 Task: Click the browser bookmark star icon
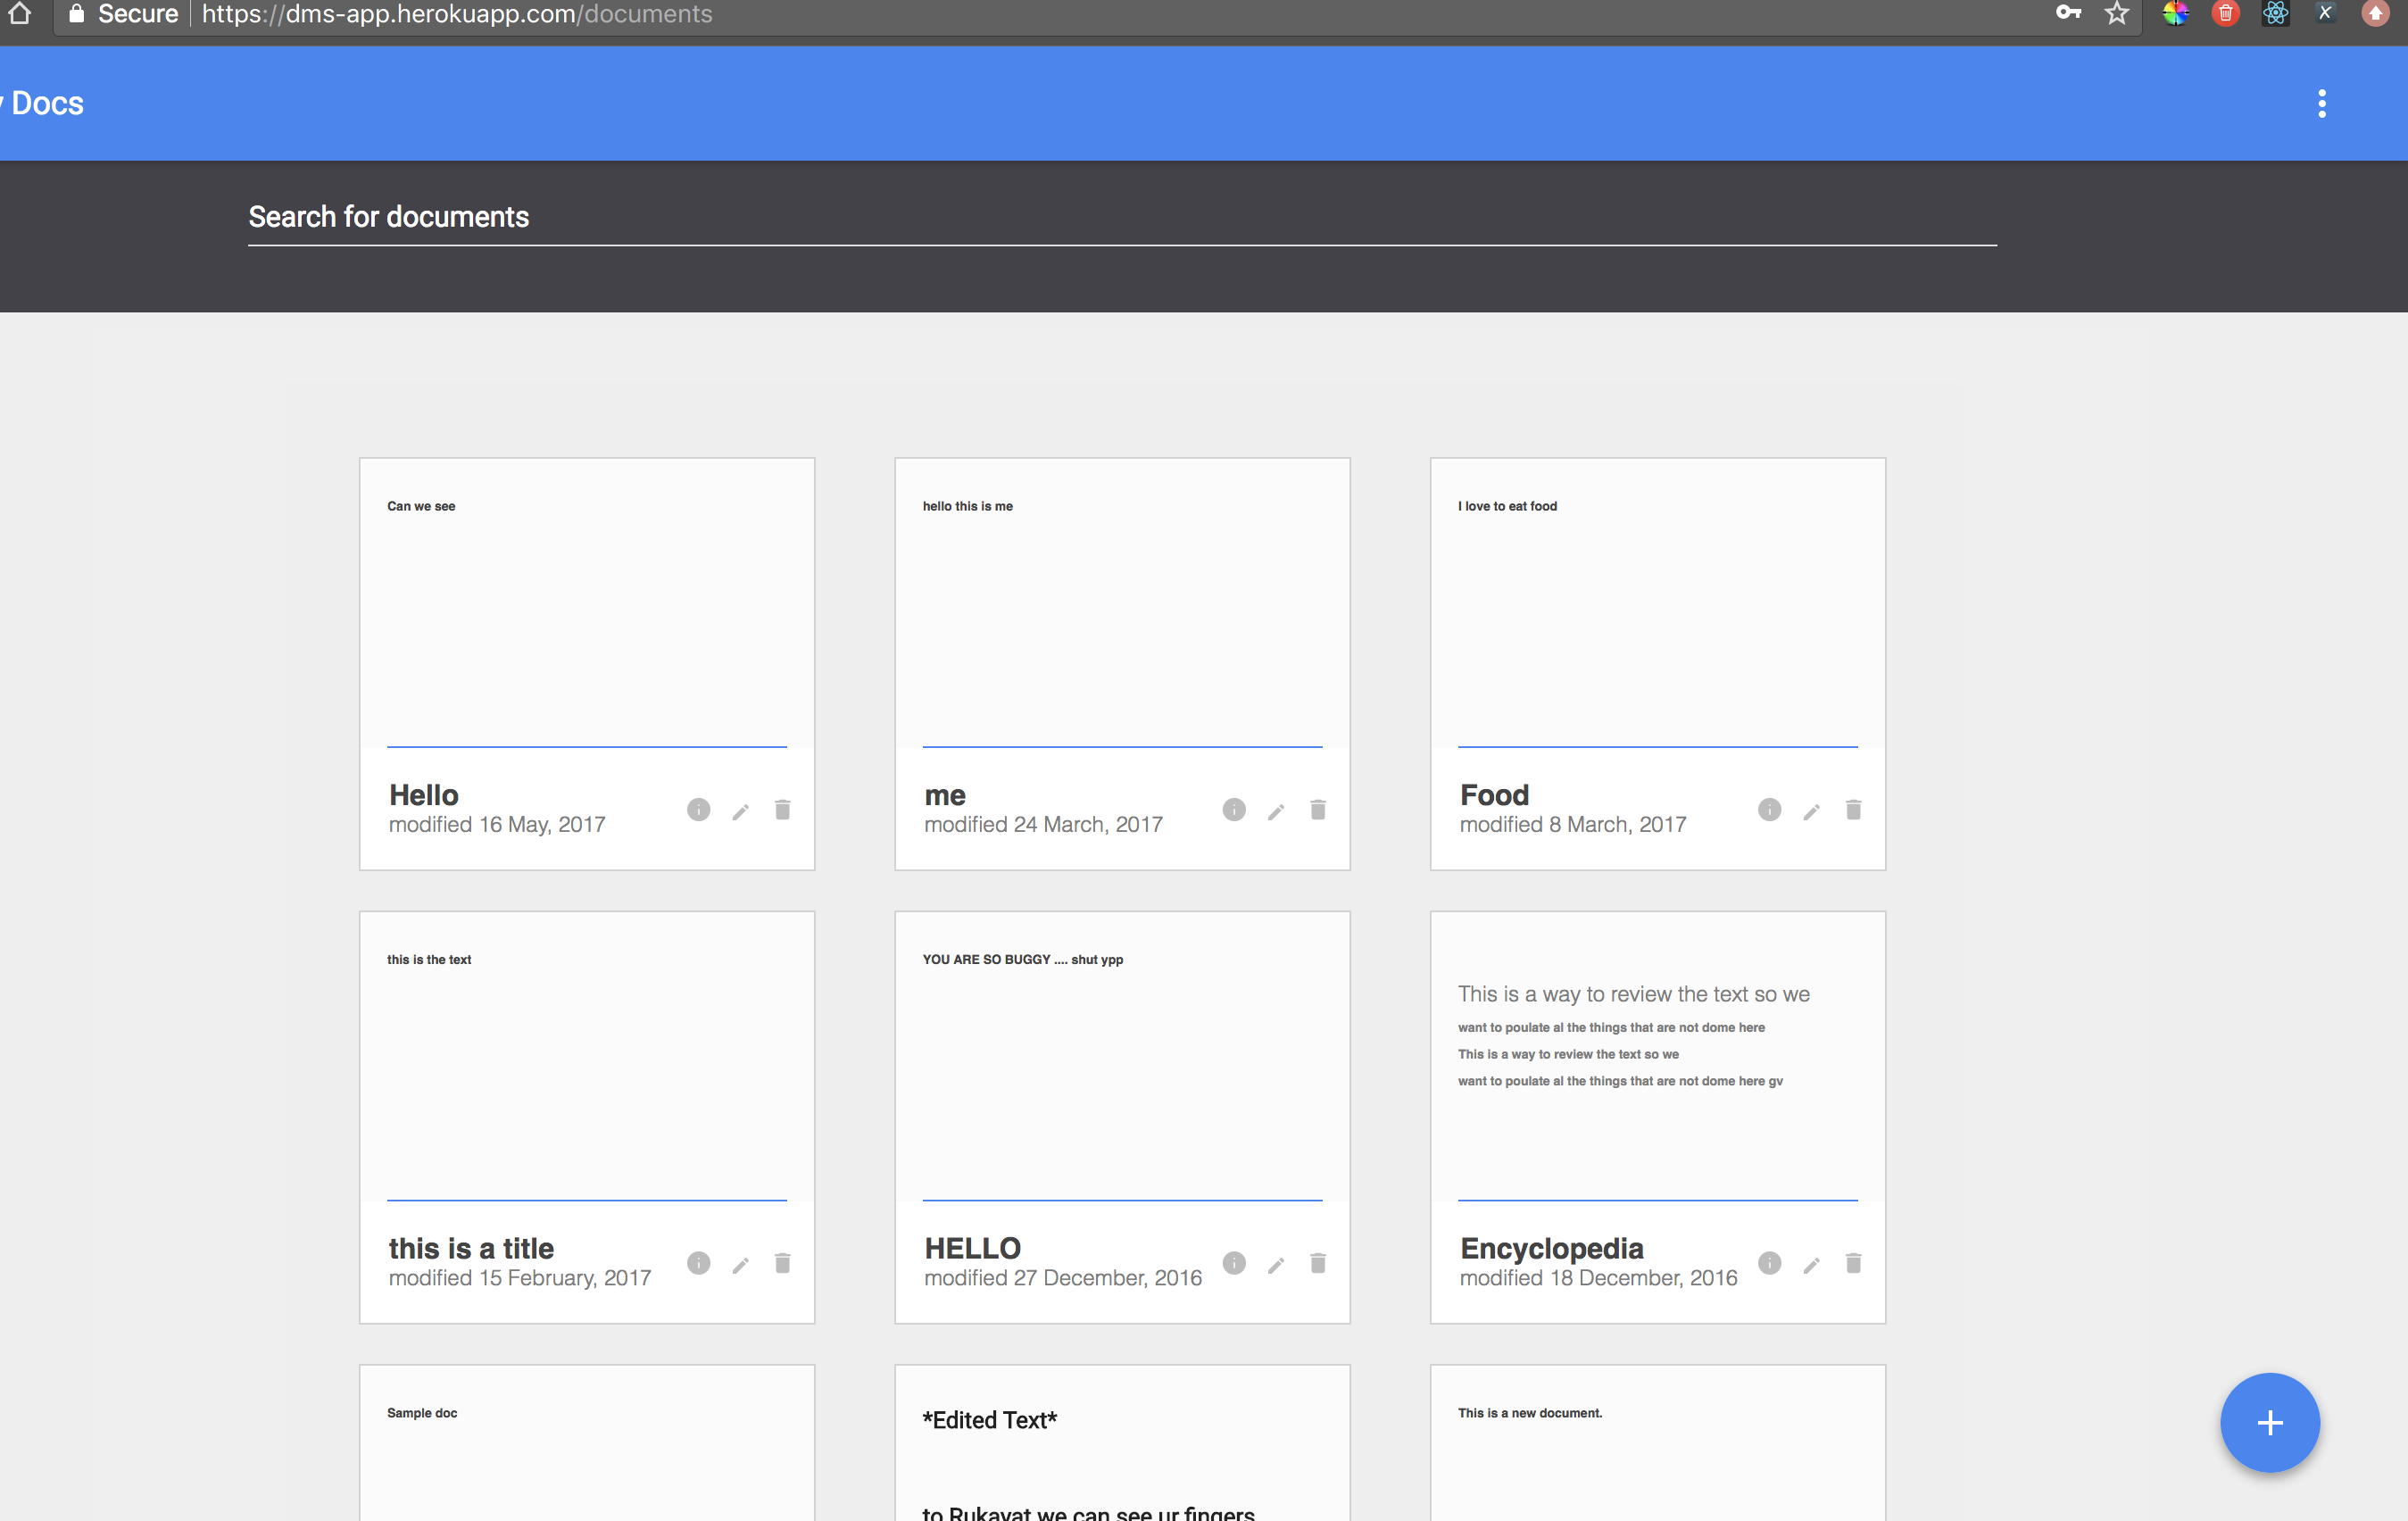[x=2116, y=13]
